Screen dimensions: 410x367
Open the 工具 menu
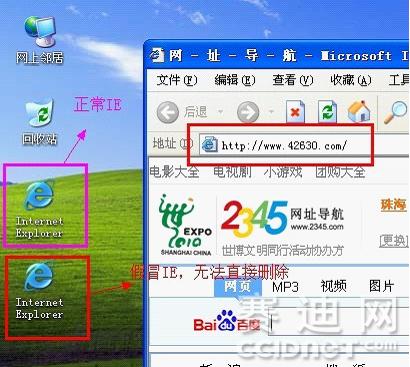point(399,80)
